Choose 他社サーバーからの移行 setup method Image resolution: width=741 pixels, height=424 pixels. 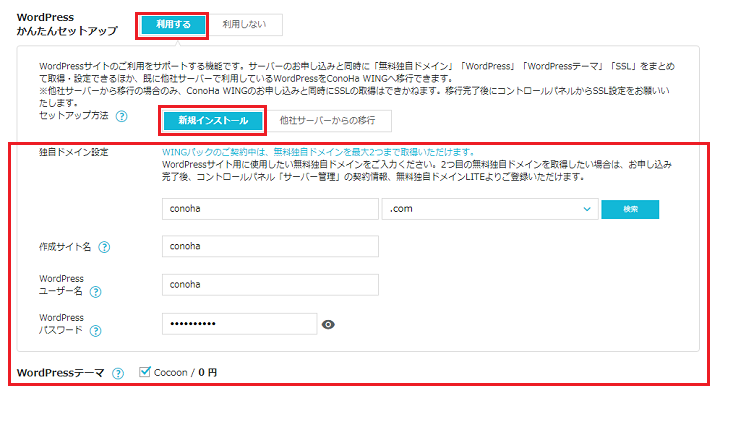tap(327, 121)
